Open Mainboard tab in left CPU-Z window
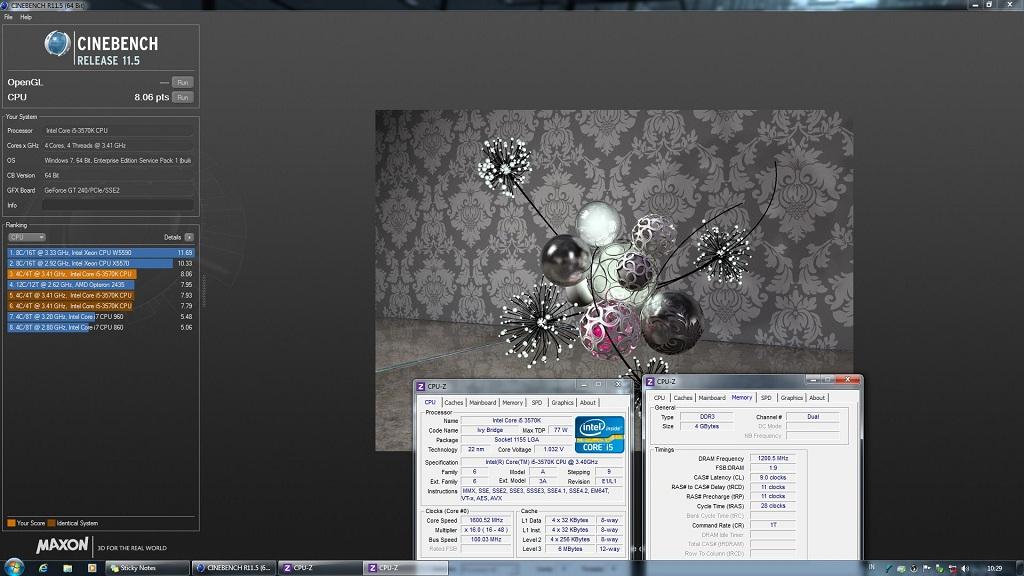This screenshot has width=1024, height=576. [483, 403]
